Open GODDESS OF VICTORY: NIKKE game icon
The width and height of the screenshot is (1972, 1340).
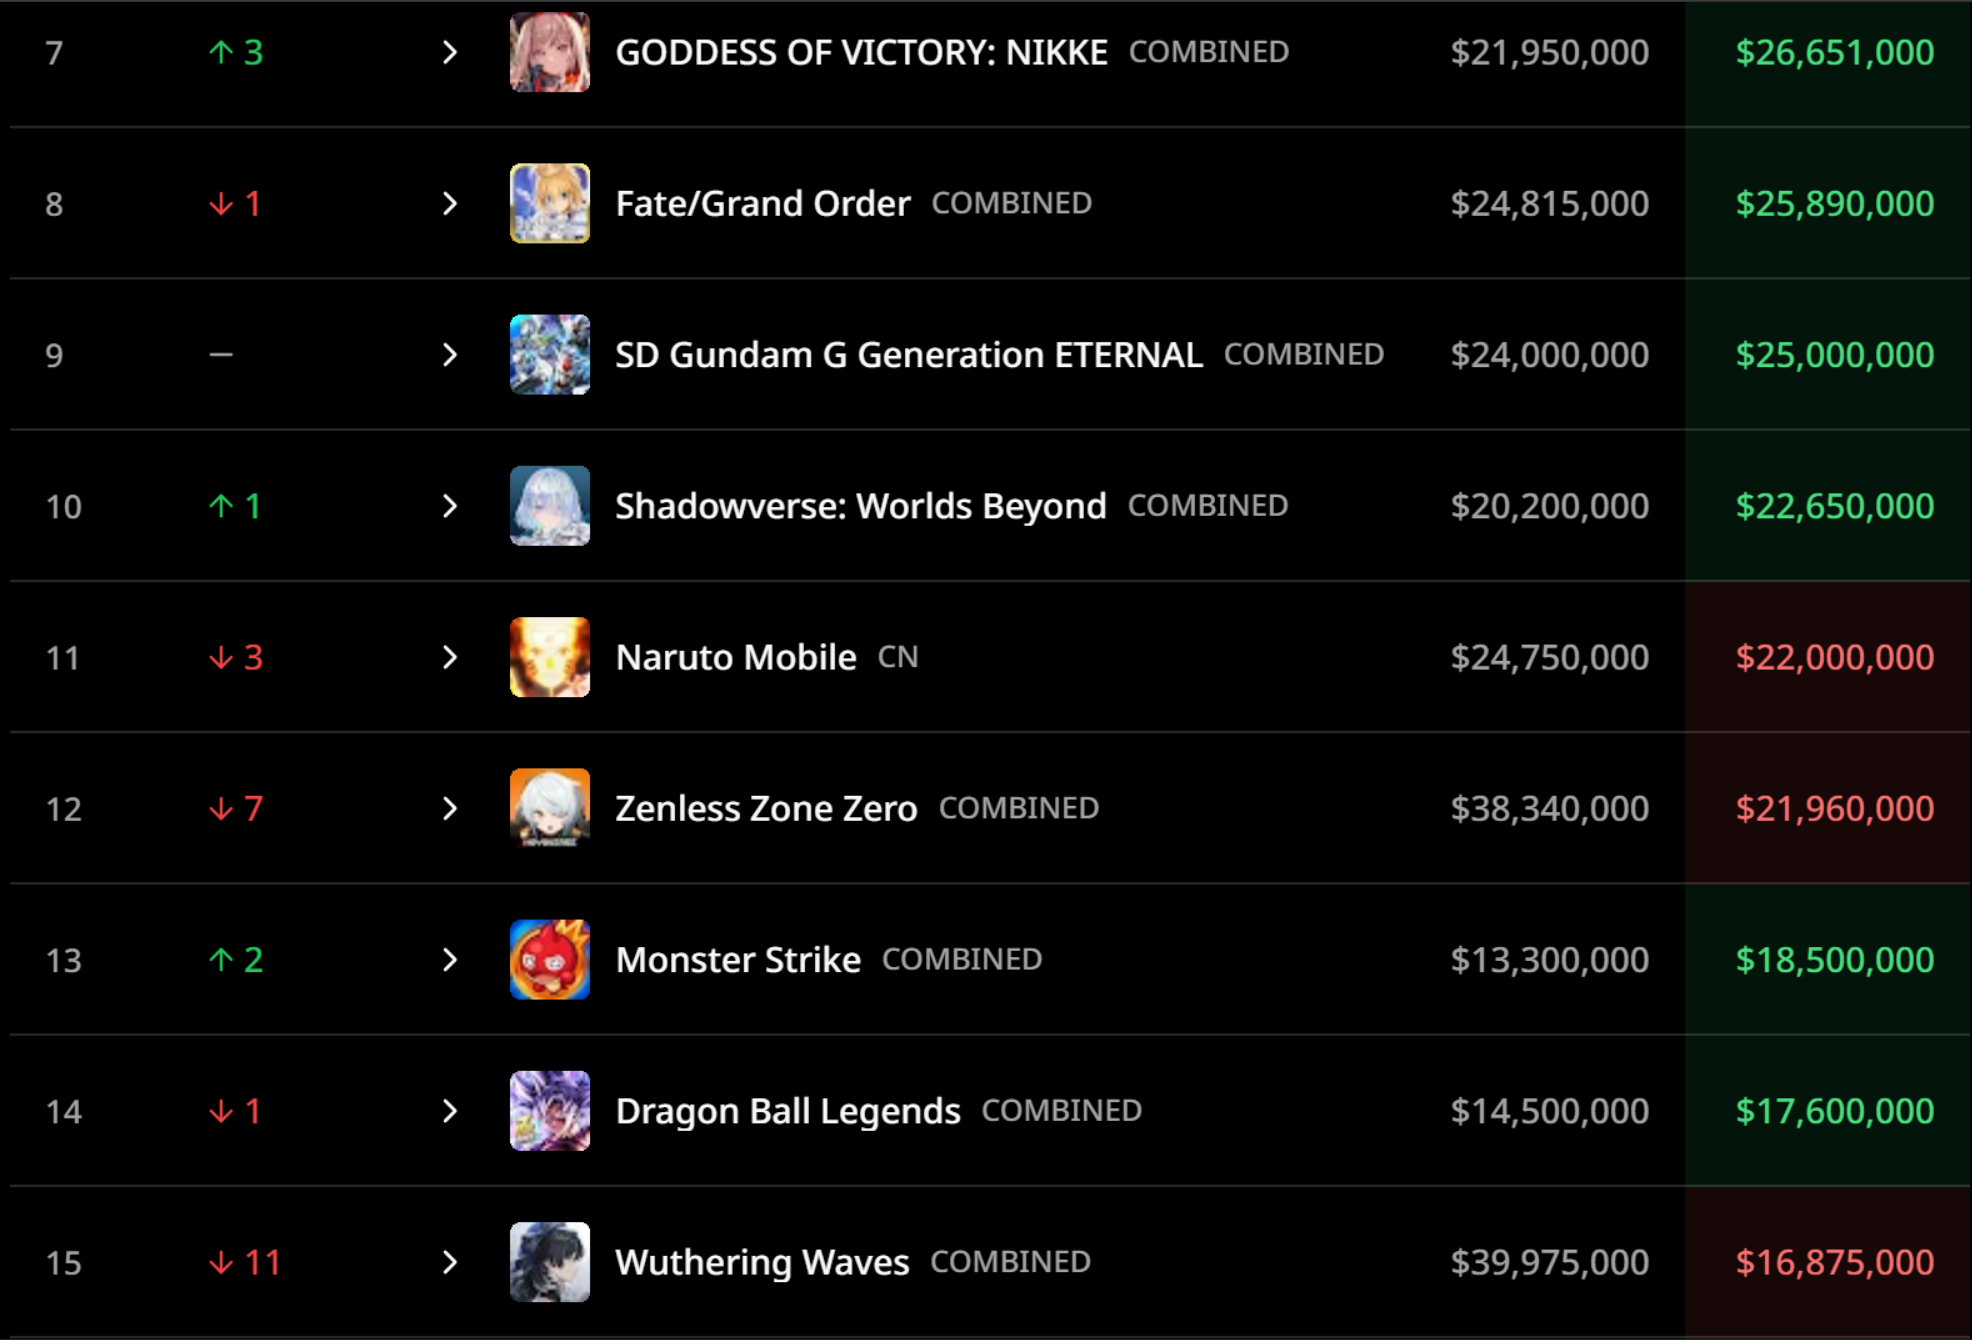(x=550, y=52)
